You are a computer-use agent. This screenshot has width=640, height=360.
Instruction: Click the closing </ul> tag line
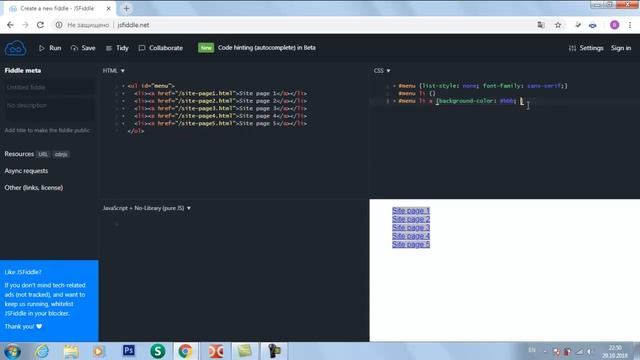click(136, 131)
